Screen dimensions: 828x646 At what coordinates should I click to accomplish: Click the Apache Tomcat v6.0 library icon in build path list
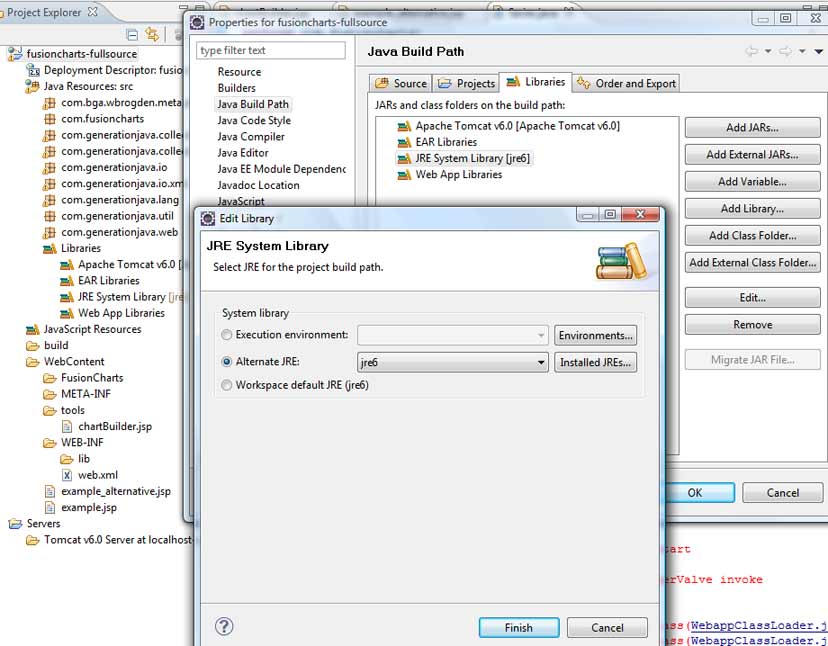click(404, 126)
